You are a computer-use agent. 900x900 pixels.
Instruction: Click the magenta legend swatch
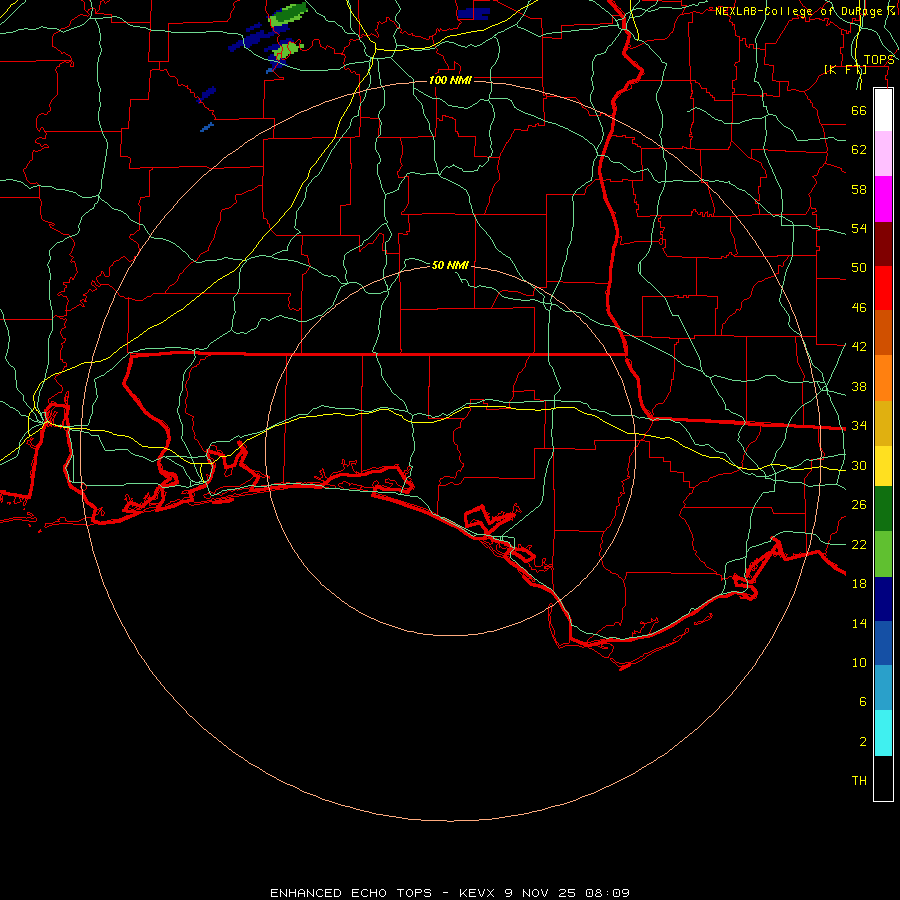[883, 199]
